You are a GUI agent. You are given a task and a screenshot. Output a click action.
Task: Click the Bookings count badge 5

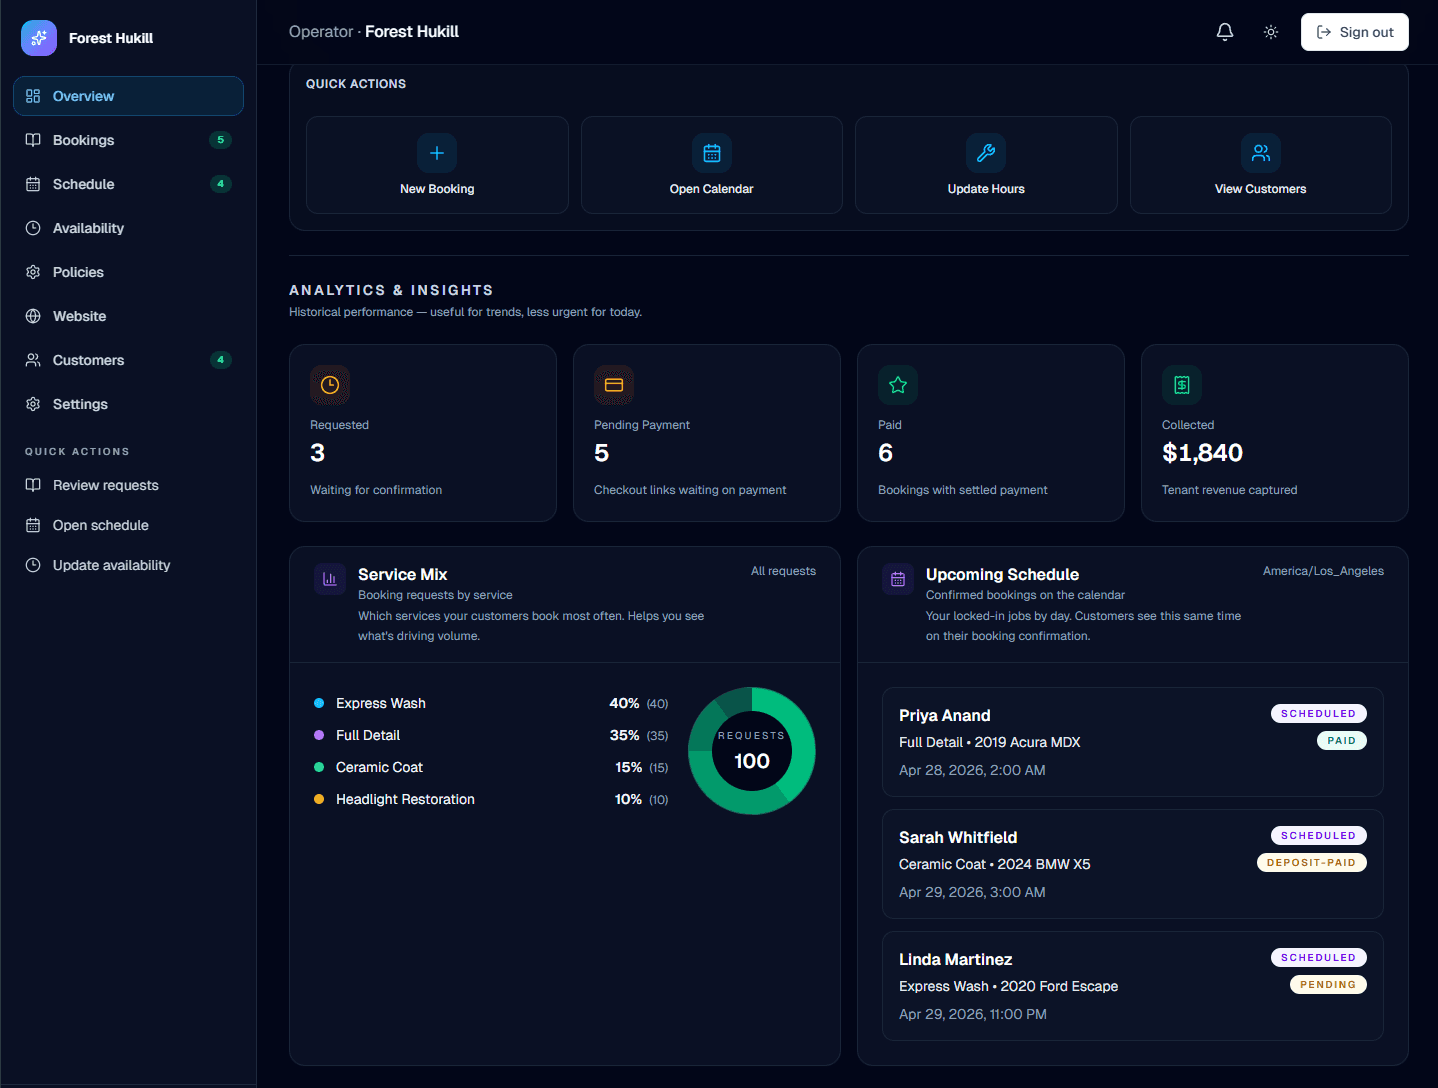point(221,140)
